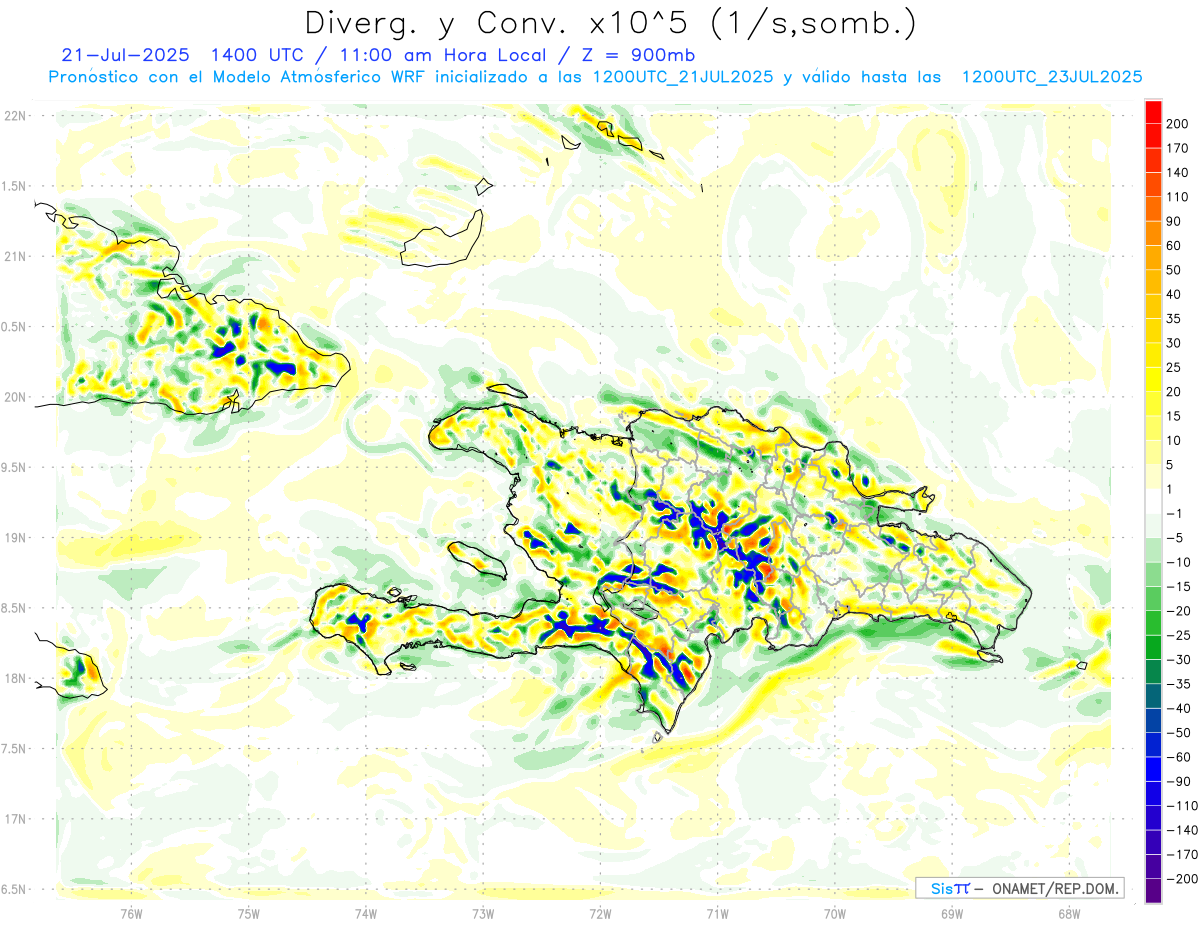The image size is (1200, 927).
Task: Click the 71W longitude label
Action: 717,913
